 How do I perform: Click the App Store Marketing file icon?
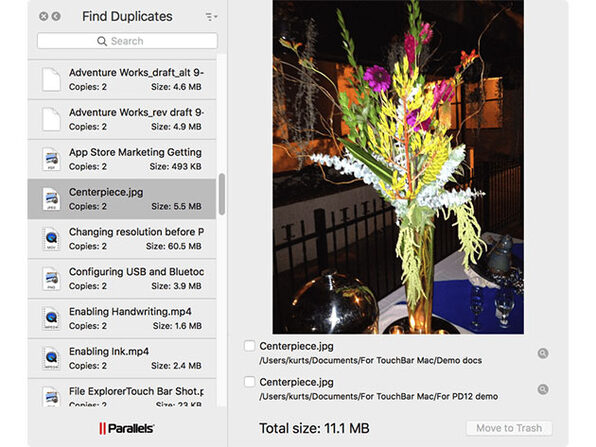point(51,159)
